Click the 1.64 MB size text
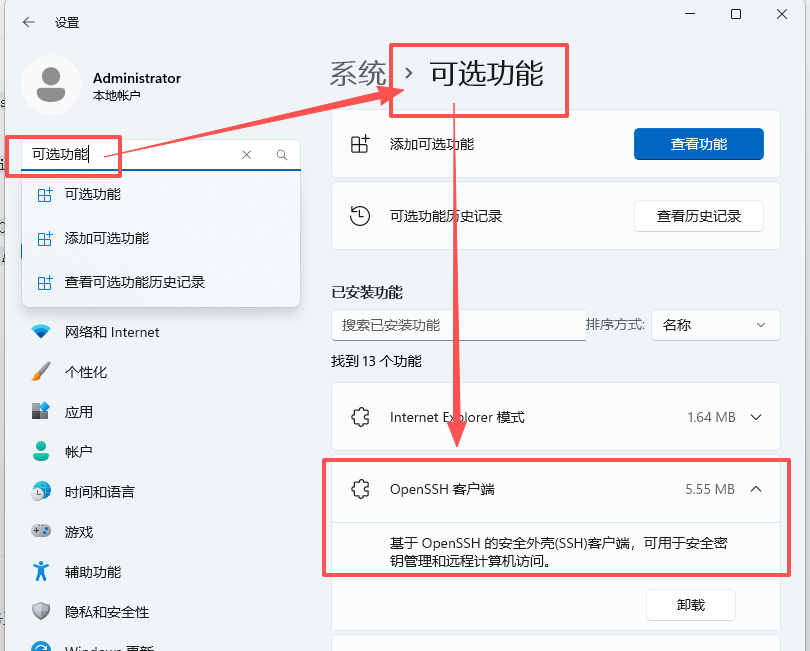 (x=711, y=417)
